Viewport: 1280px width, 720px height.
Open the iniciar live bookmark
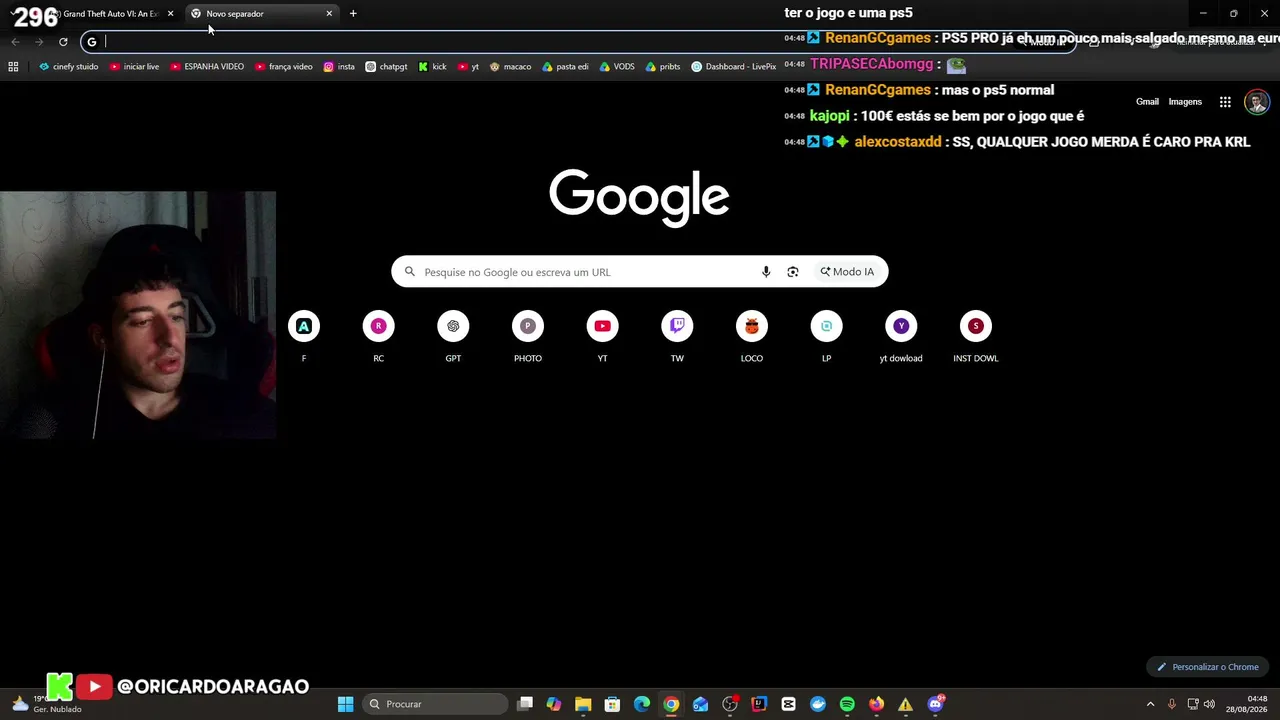pyautogui.click(x=134, y=67)
